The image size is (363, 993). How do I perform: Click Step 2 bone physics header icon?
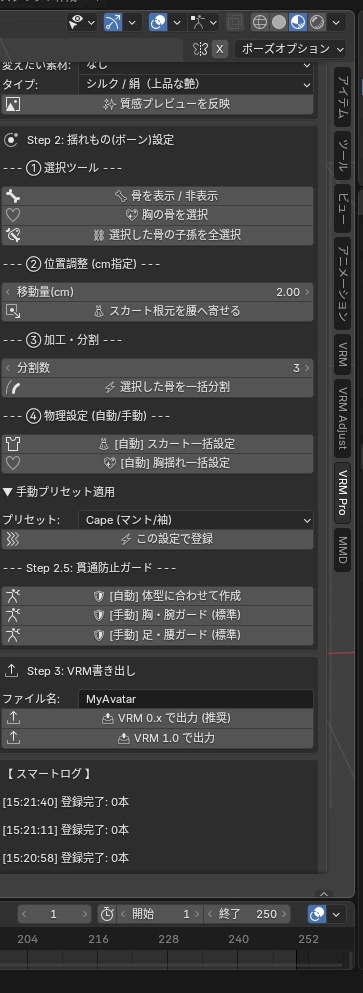pos(11,140)
